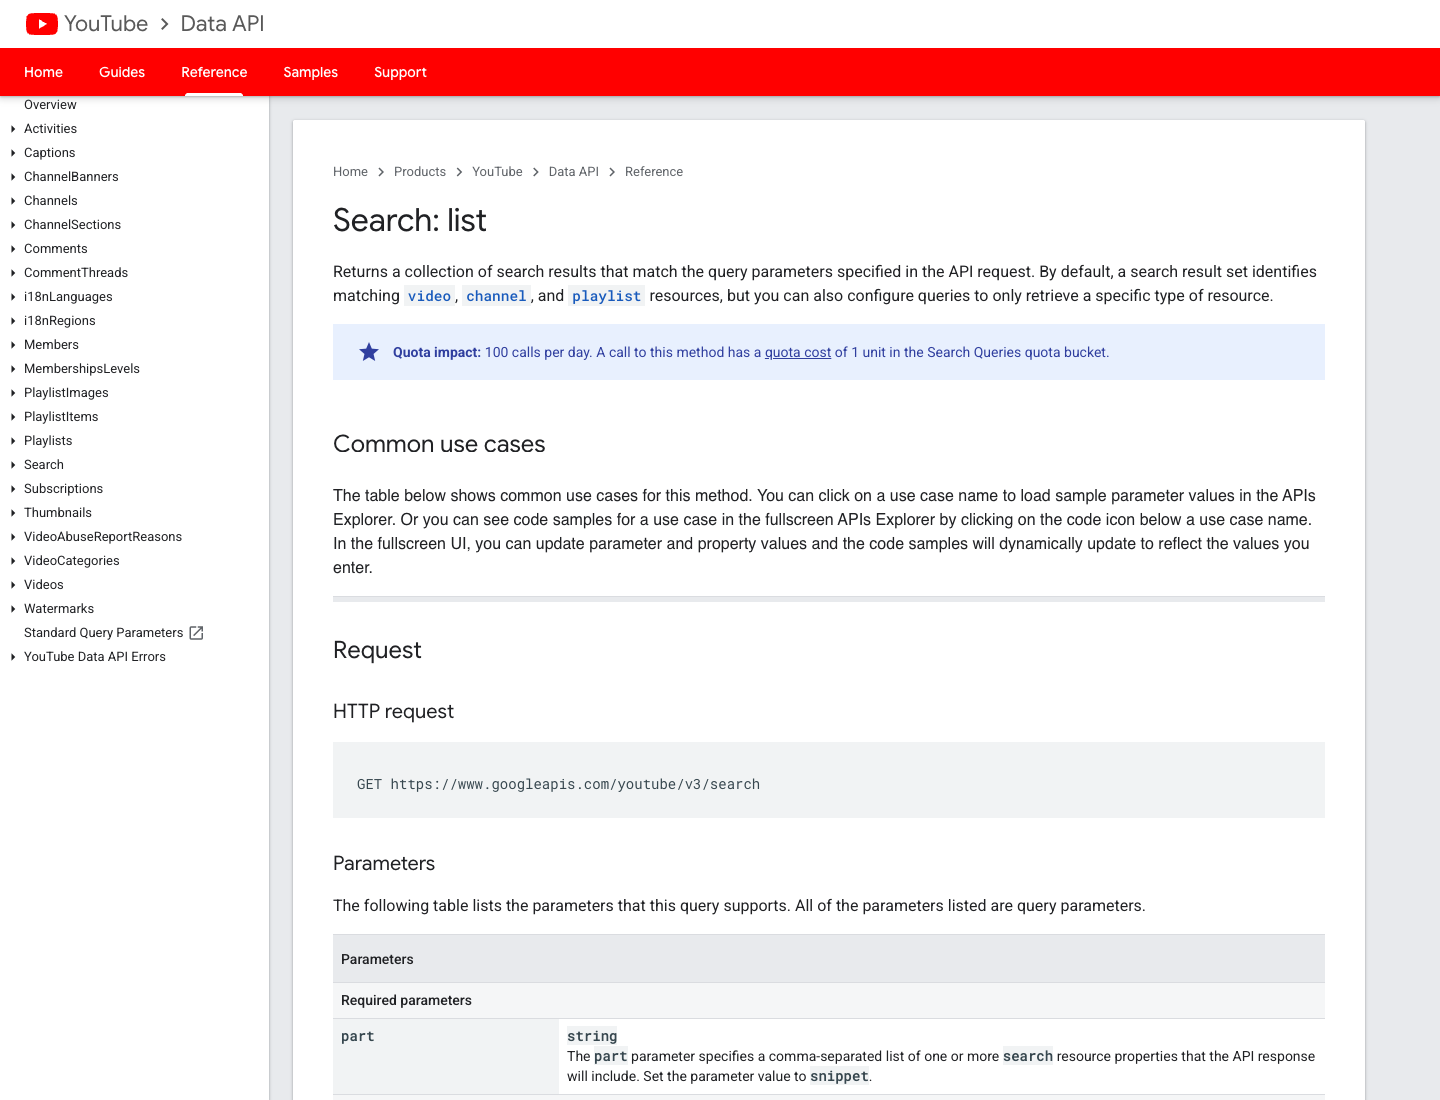The width and height of the screenshot is (1440, 1100).
Task: Expand the CommentThreads tree arrow
Action: tap(13, 273)
